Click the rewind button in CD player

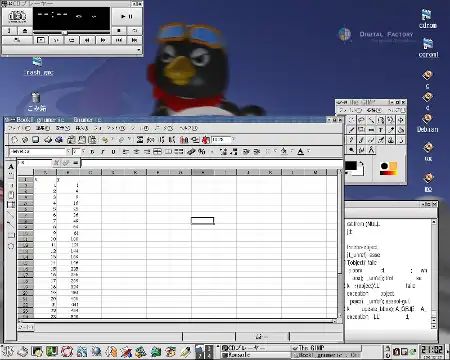pos(87,40)
